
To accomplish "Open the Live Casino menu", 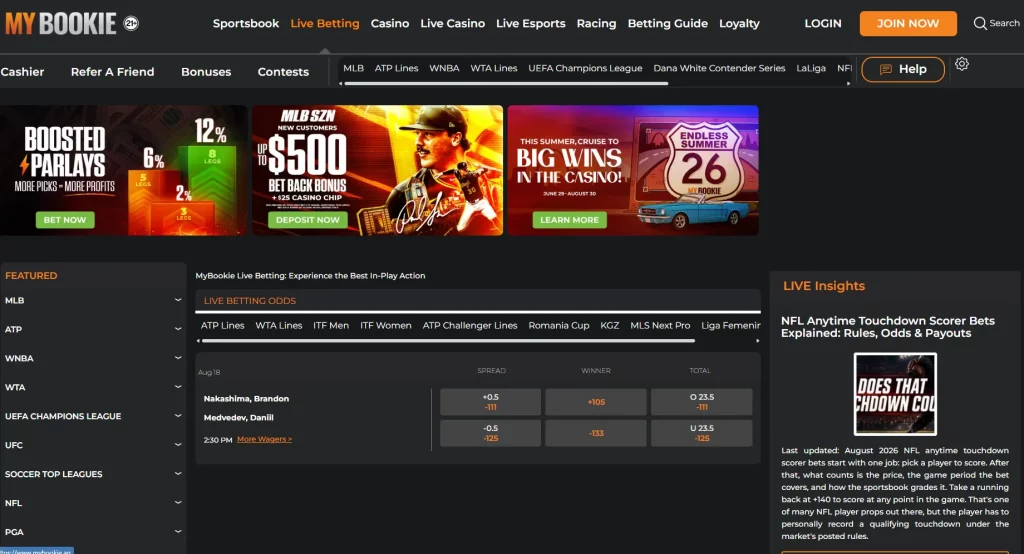I will (x=453, y=24).
